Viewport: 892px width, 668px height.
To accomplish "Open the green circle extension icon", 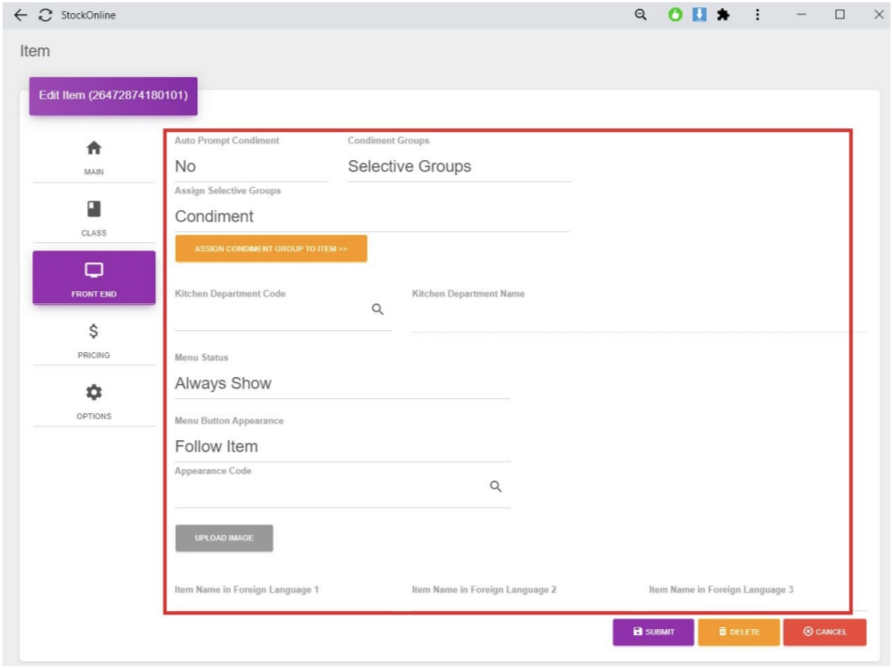I will click(x=675, y=15).
